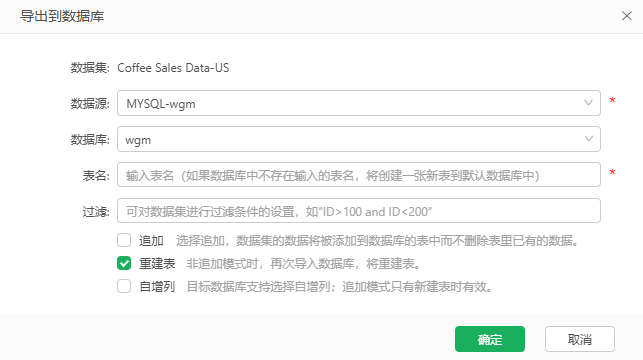This screenshot has height=360, width=643.
Task: Click the 重建表 checkbox label text
Action: coord(157,264)
